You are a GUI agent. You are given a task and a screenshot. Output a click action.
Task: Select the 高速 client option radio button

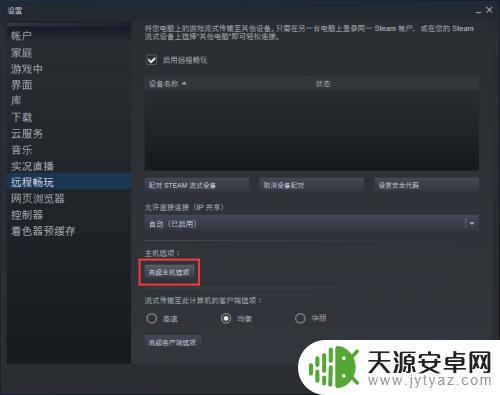click(152, 318)
